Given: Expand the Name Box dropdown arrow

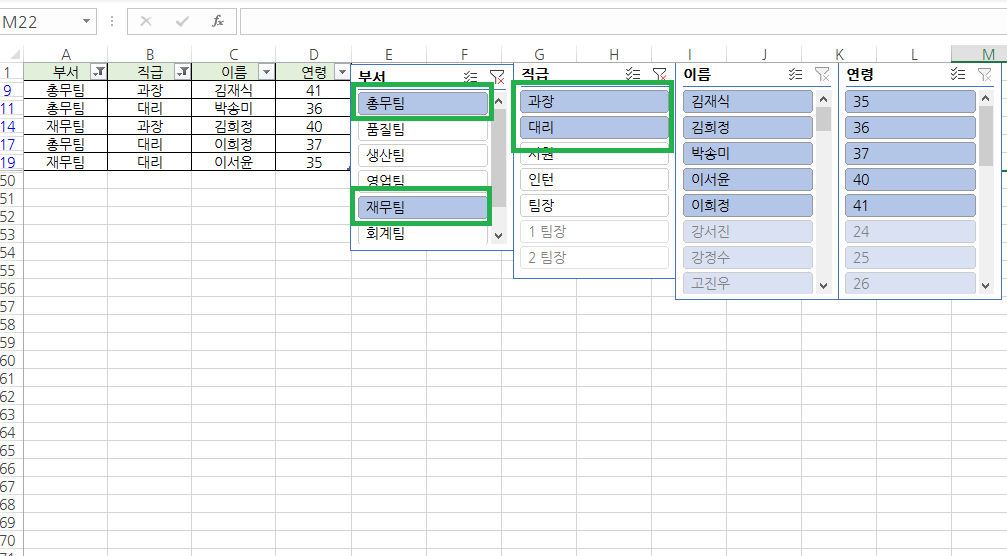Looking at the screenshot, I should tap(86, 22).
